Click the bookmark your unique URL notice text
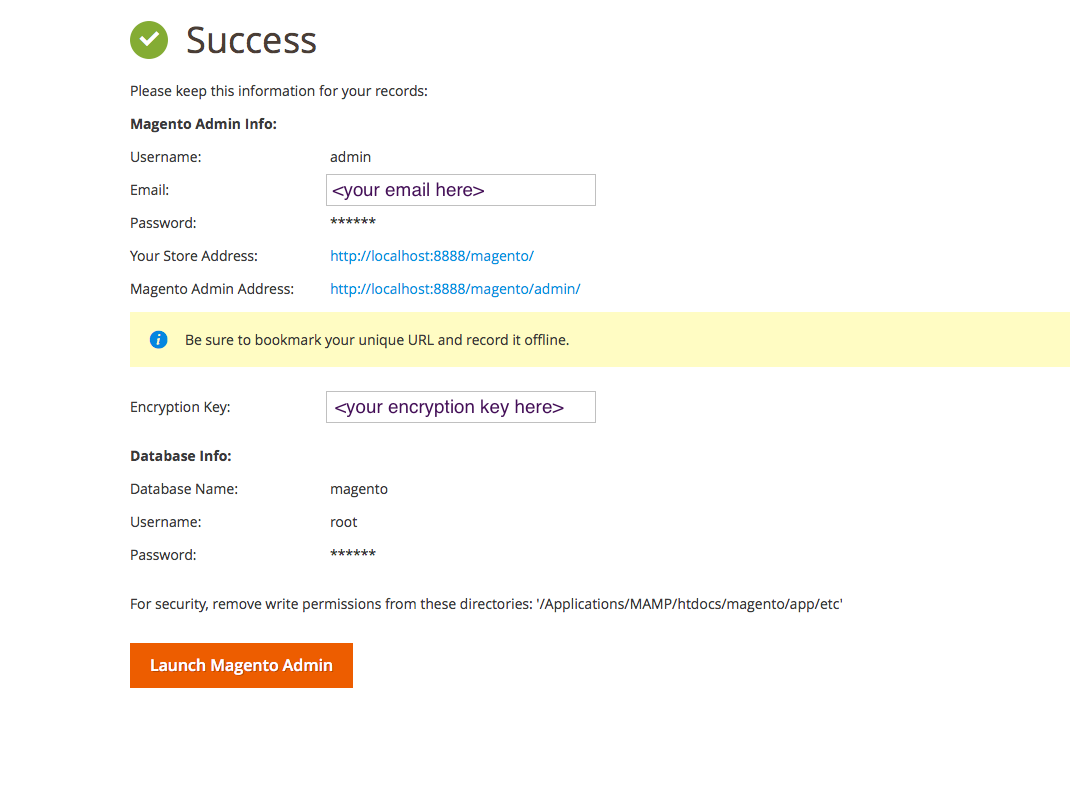Screen dimensions: 1074x806 (x=377, y=340)
